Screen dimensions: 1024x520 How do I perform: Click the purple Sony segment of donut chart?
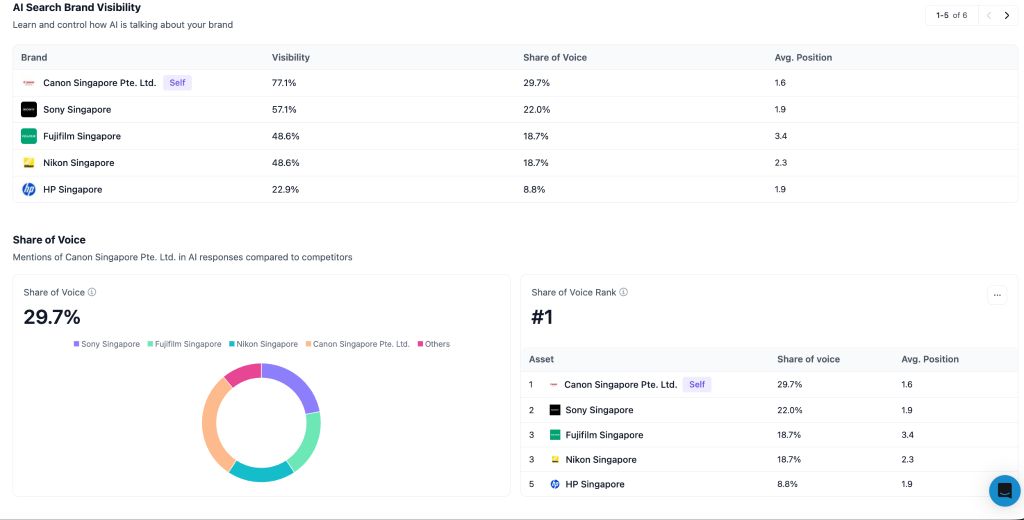pyautogui.click(x=295, y=383)
